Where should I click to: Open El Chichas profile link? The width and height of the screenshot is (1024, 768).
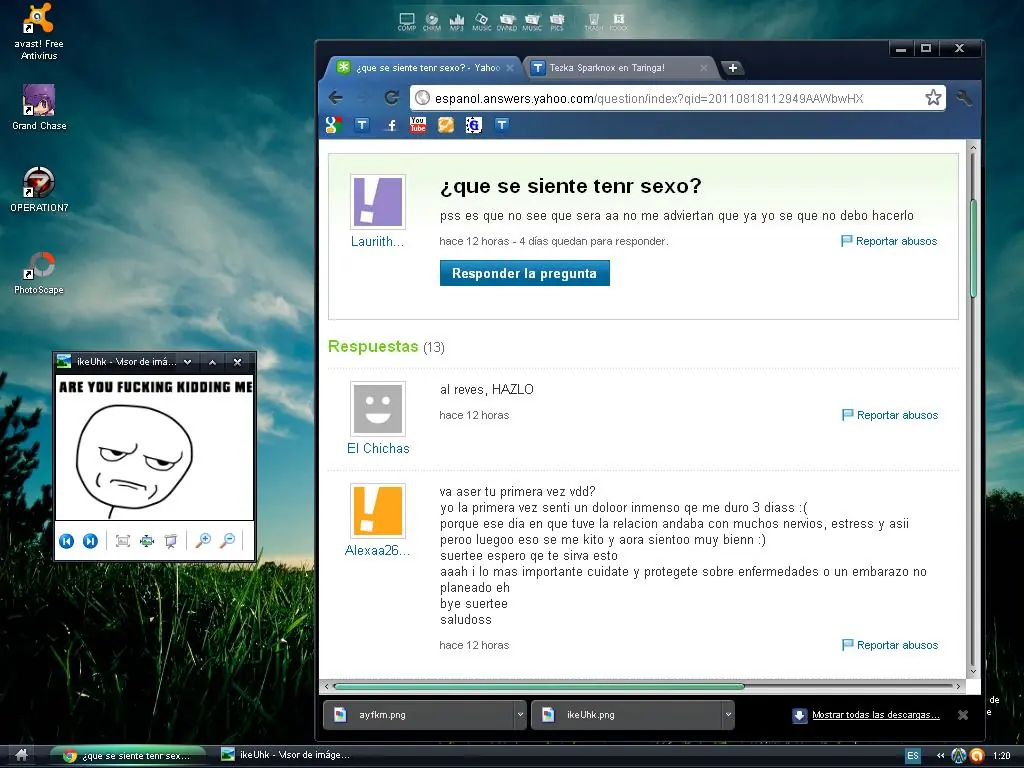point(378,449)
